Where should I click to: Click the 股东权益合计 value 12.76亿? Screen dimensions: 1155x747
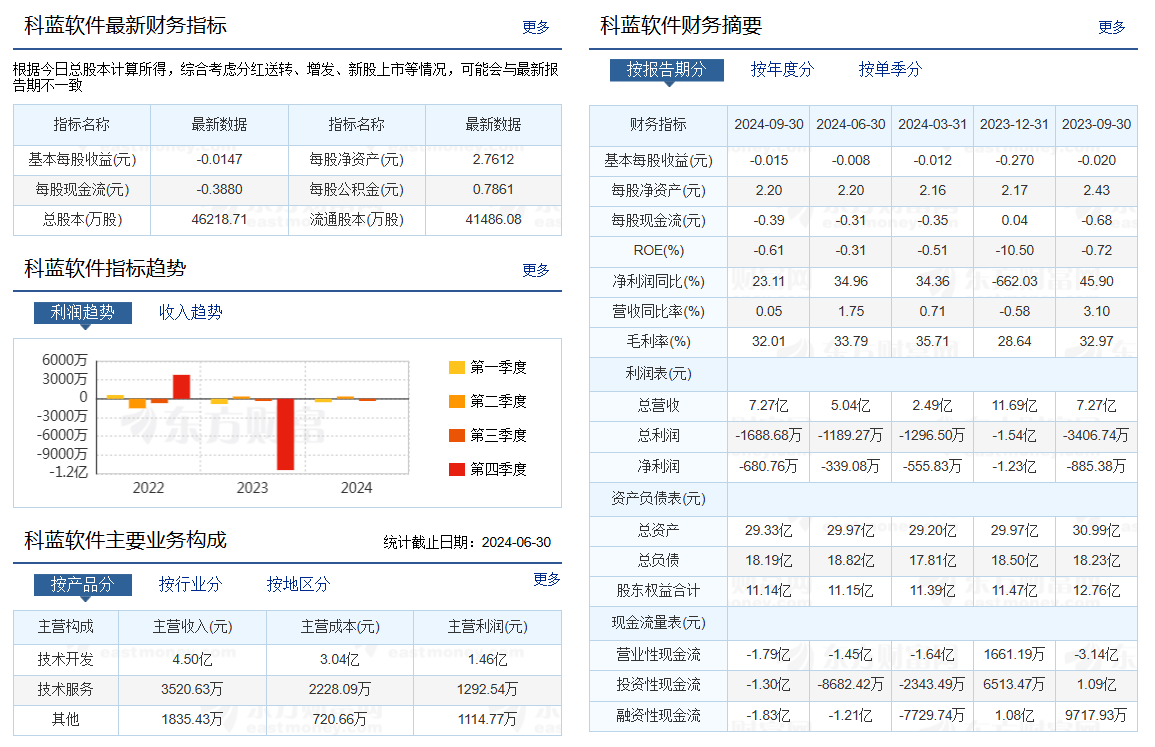[x=1096, y=591]
